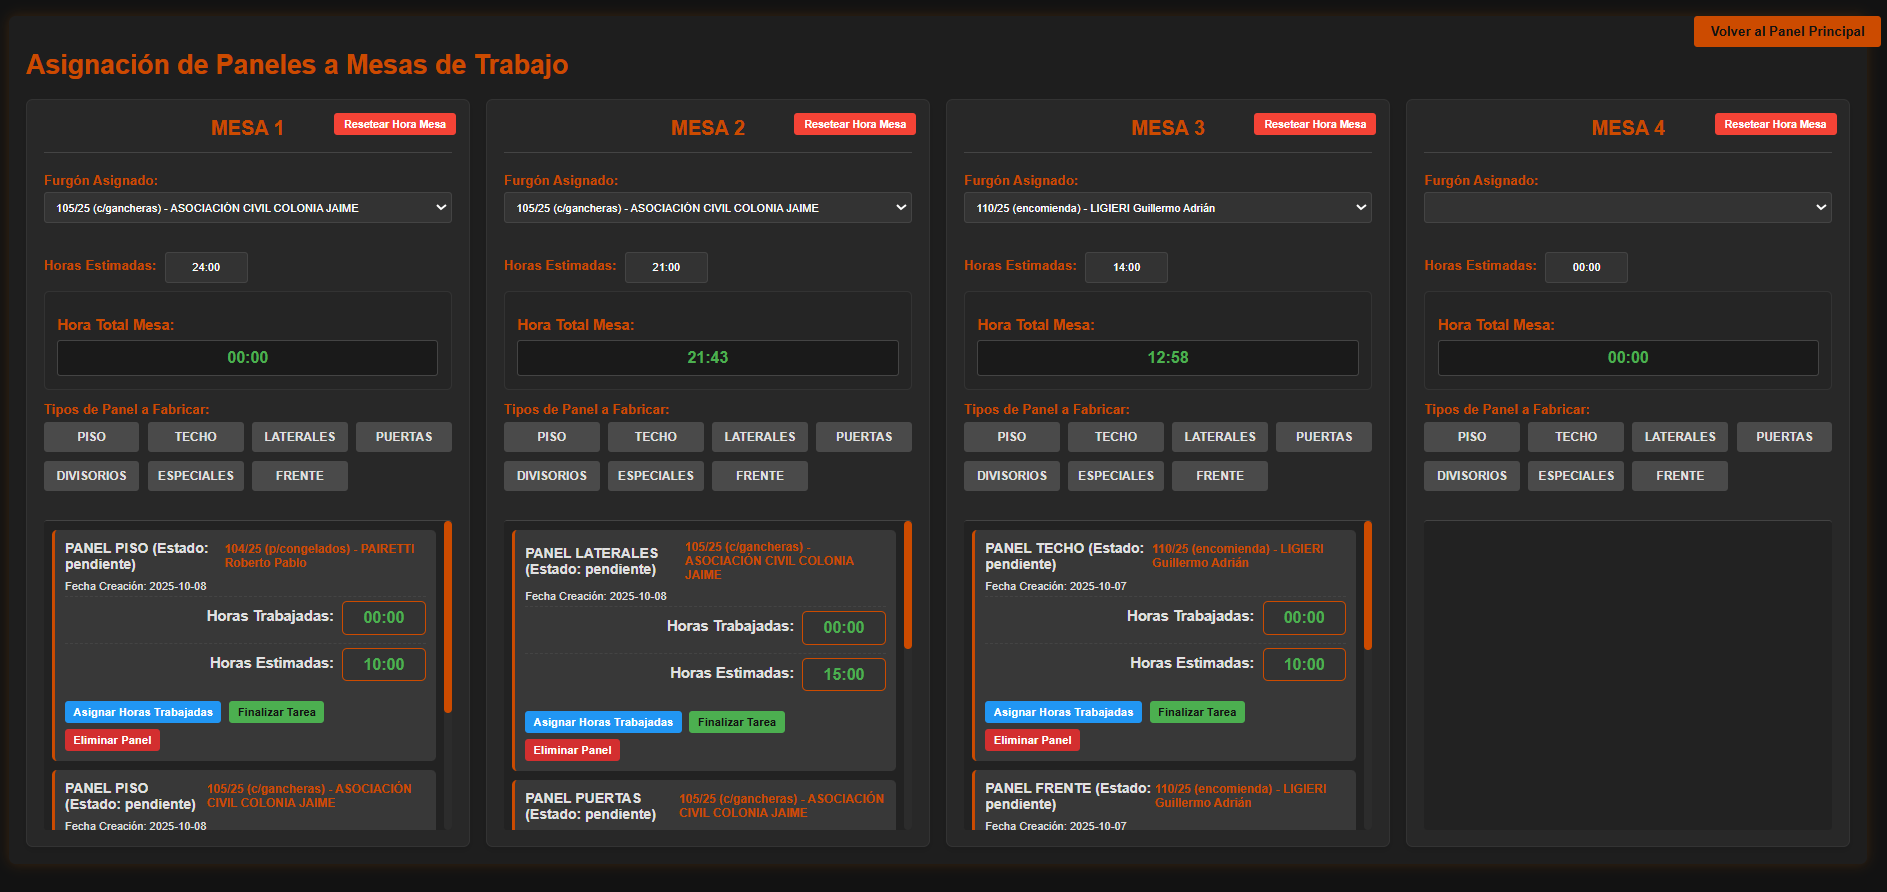Screen dimensions: 1887x892
Task: Expand Mesa 3 Furgón Asignado selector
Action: coord(1167,208)
